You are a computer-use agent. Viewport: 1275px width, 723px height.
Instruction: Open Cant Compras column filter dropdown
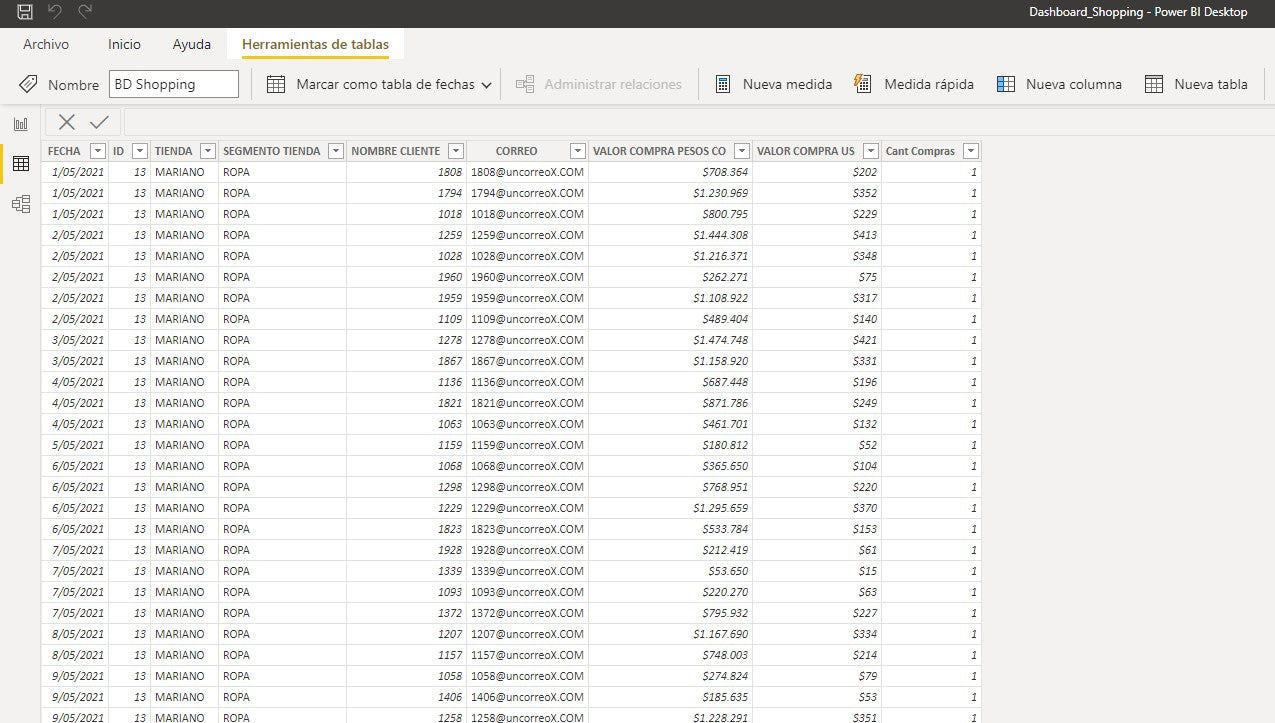(x=970, y=151)
